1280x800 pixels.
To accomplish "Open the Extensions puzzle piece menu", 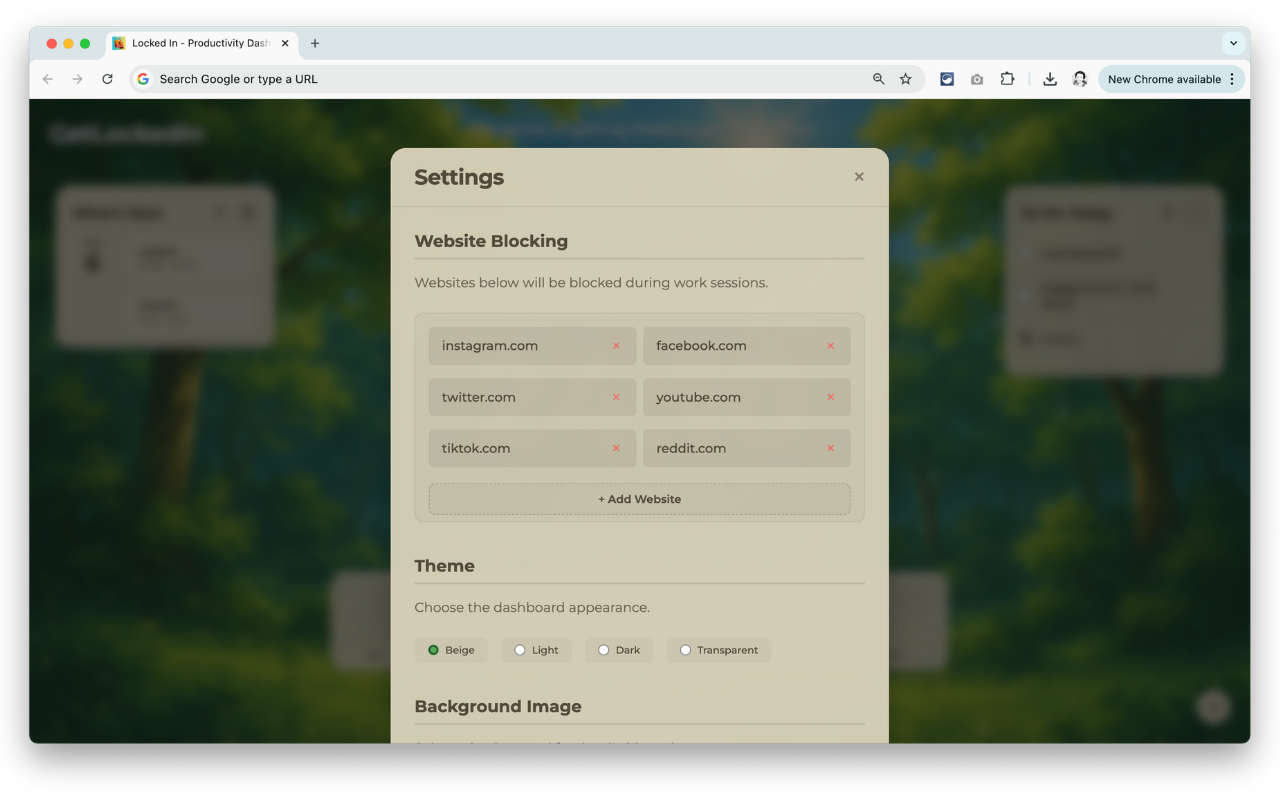I will click(x=1007, y=79).
